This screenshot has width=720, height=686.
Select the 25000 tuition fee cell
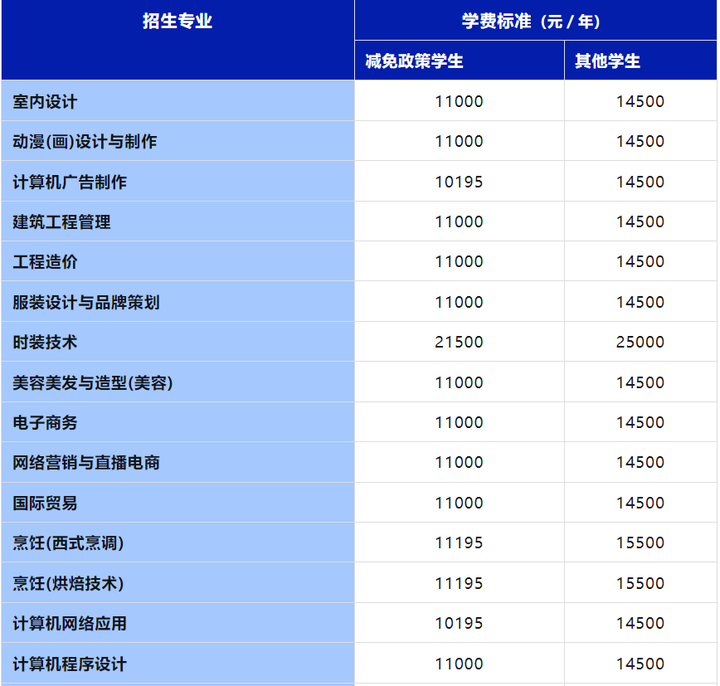pyautogui.click(x=640, y=342)
